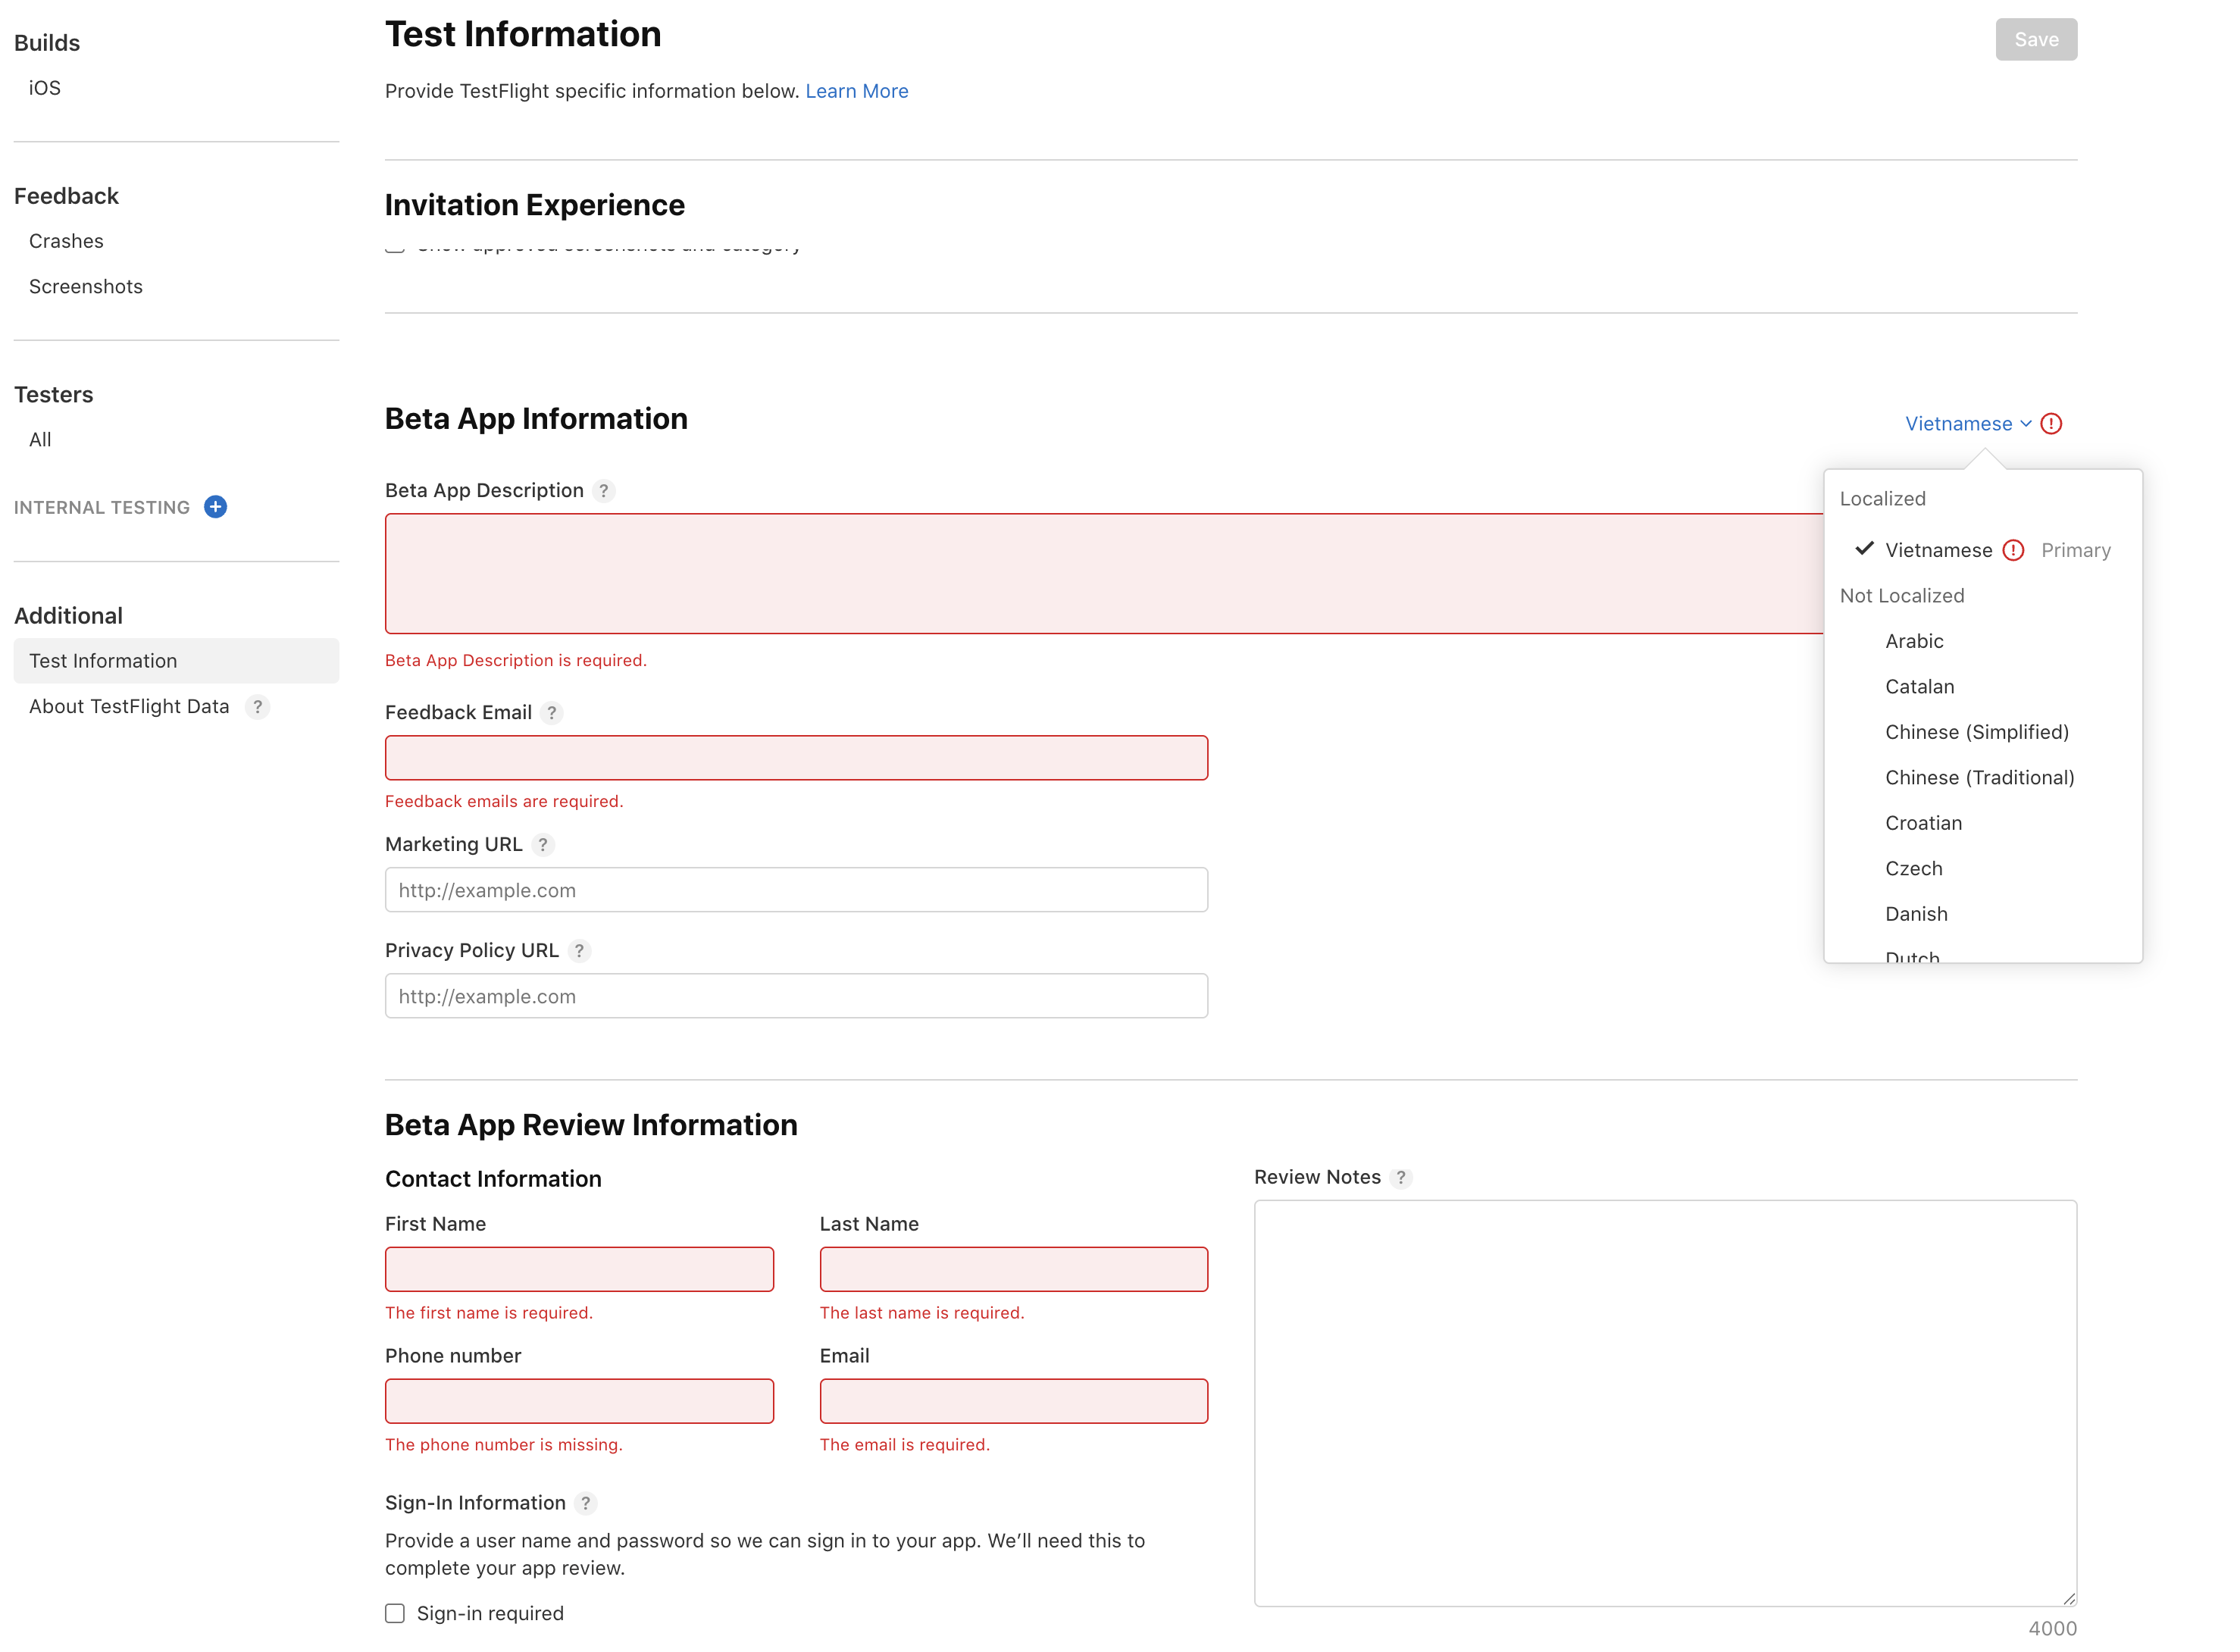This screenshot has width=2240, height=1652.
Task: Click the Save button
Action: click(2036, 40)
